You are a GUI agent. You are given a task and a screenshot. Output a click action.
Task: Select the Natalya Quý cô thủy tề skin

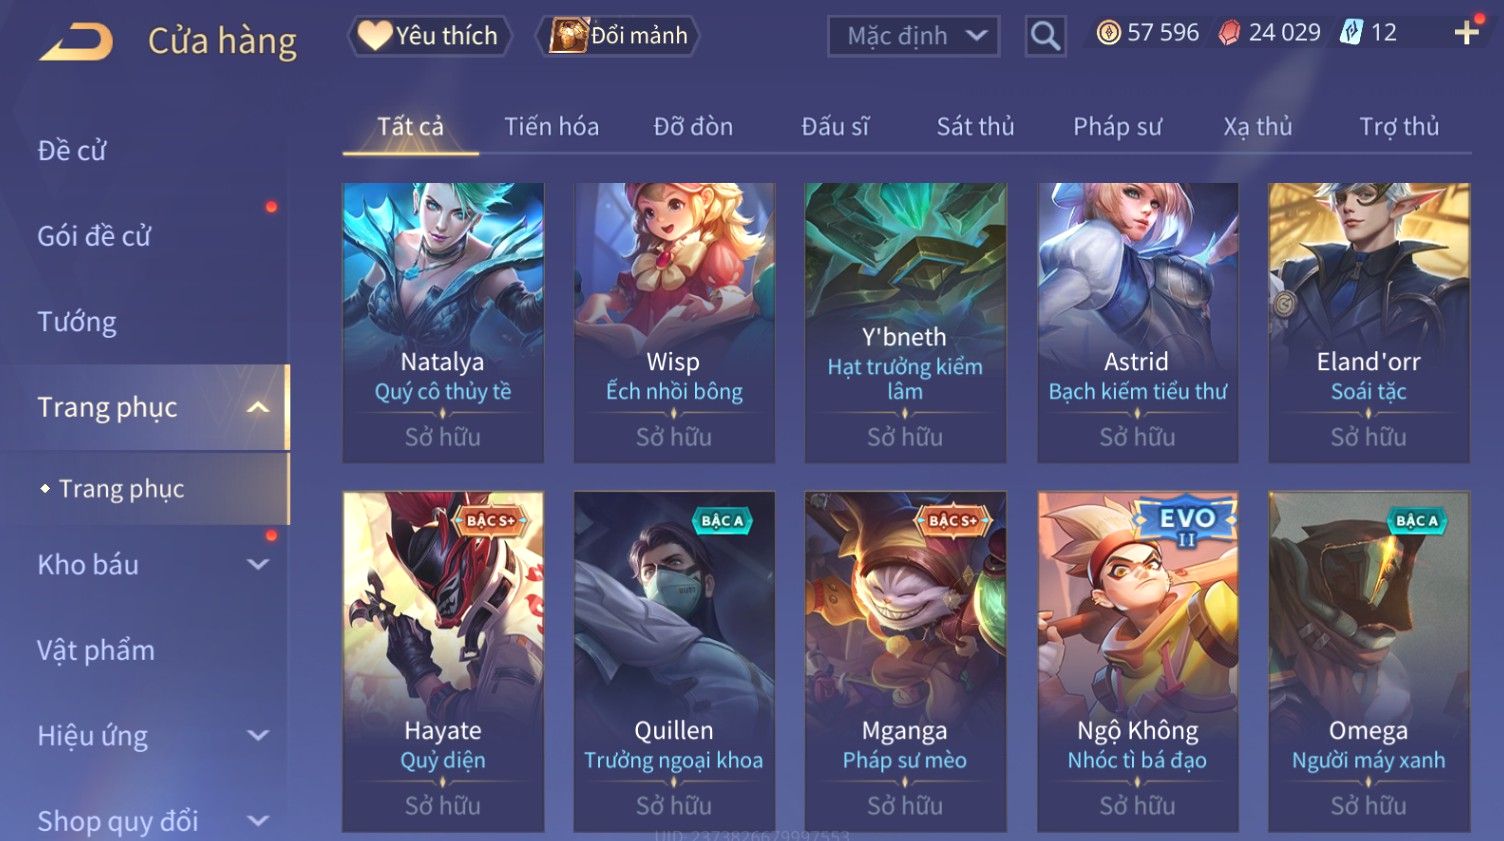pos(443,322)
